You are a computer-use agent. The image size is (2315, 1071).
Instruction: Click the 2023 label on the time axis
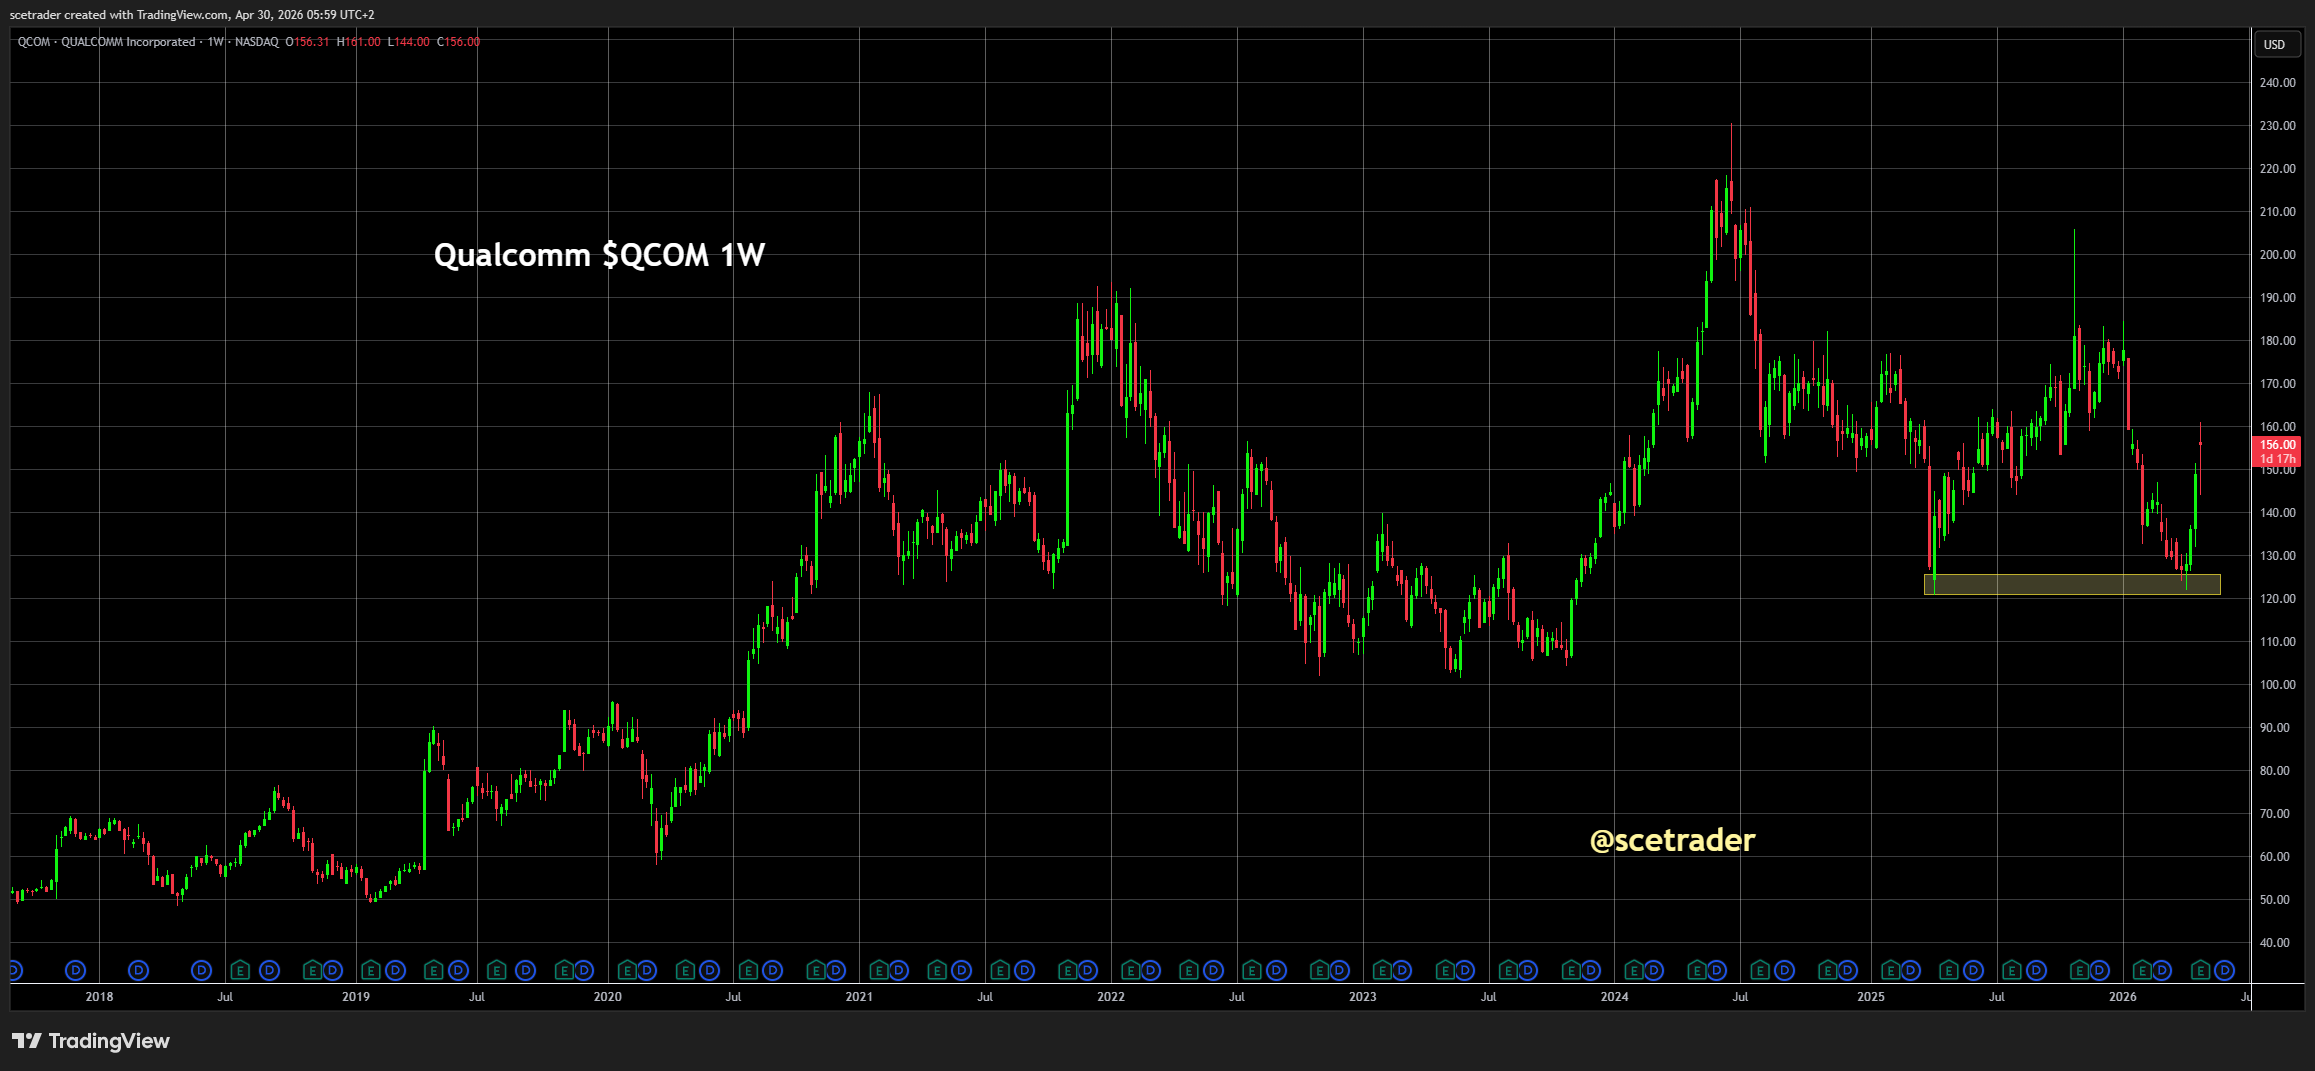1362,997
